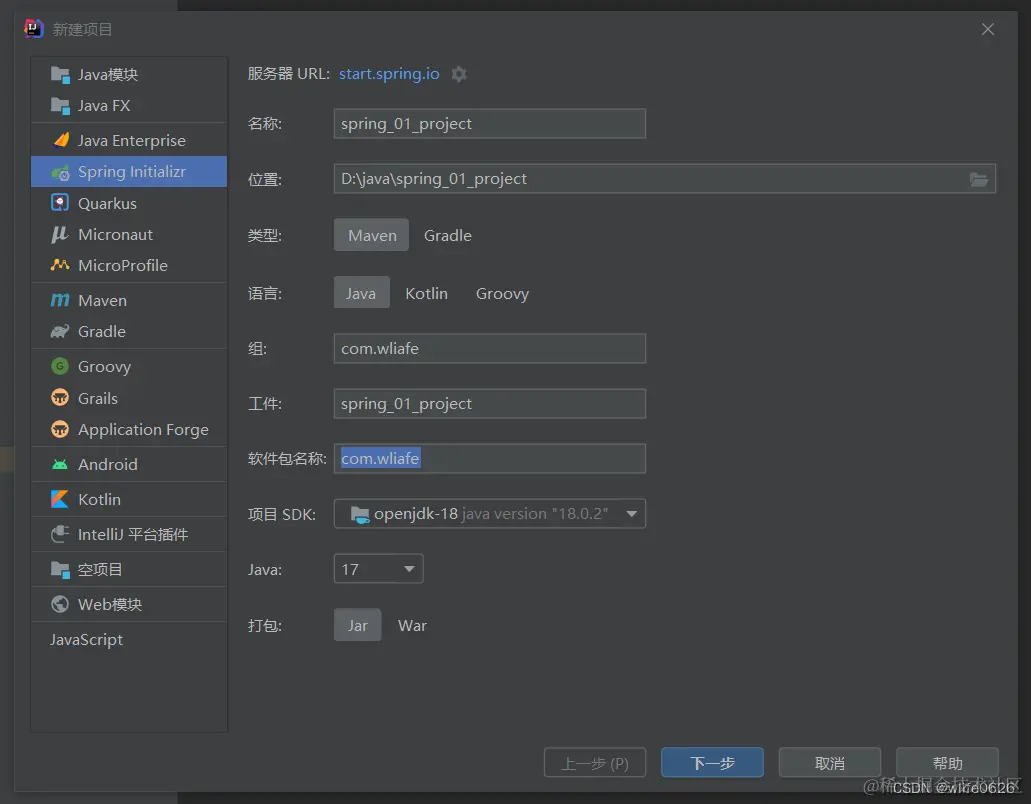
Task: Focus the 位置 location field
Action: coord(665,179)
